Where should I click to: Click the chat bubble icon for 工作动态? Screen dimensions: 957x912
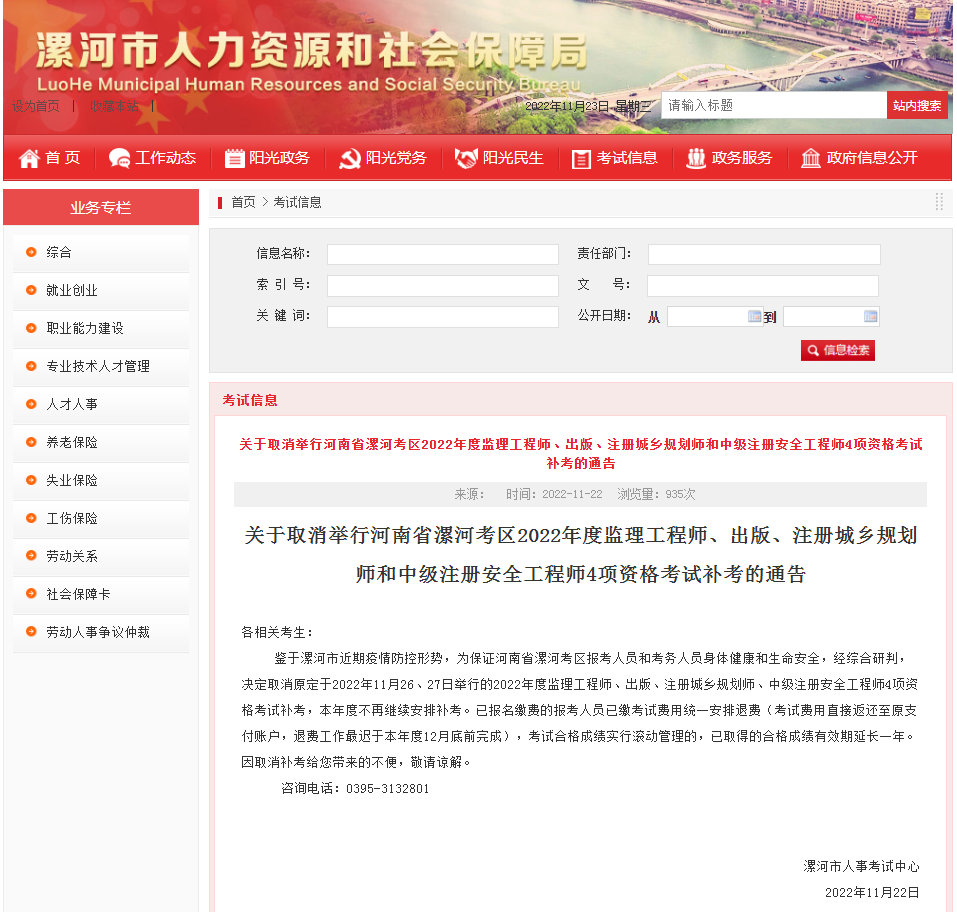point(119,158)
